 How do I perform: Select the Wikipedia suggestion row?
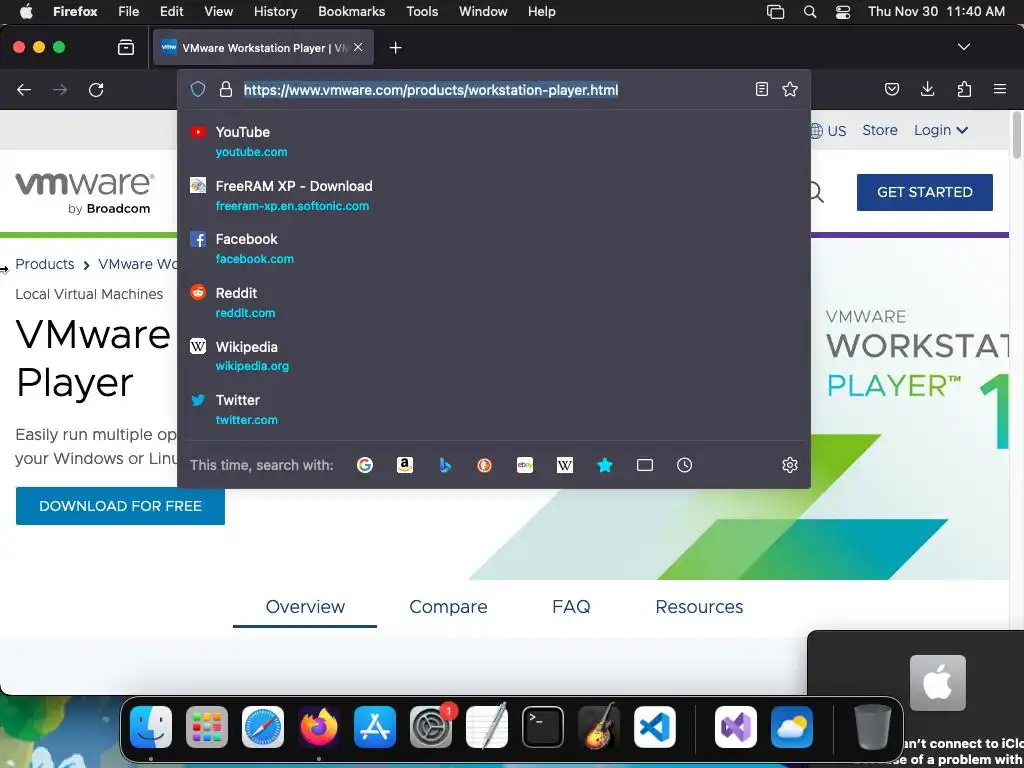[x=494, y=356]
